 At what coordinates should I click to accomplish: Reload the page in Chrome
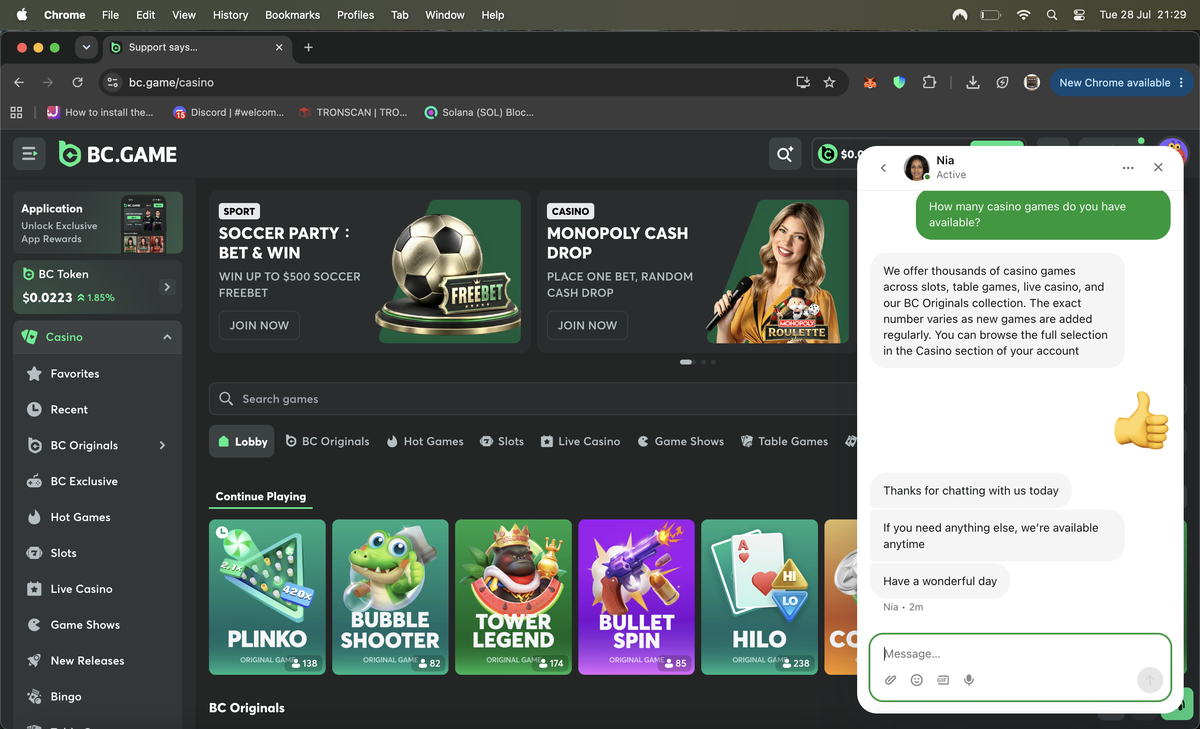coord(77,82)
